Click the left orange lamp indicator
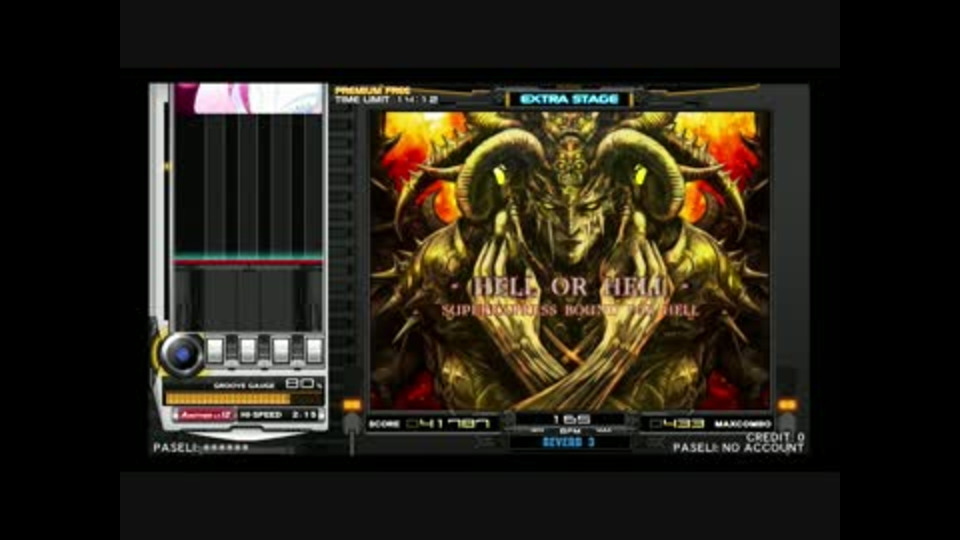 coord(352,405)
